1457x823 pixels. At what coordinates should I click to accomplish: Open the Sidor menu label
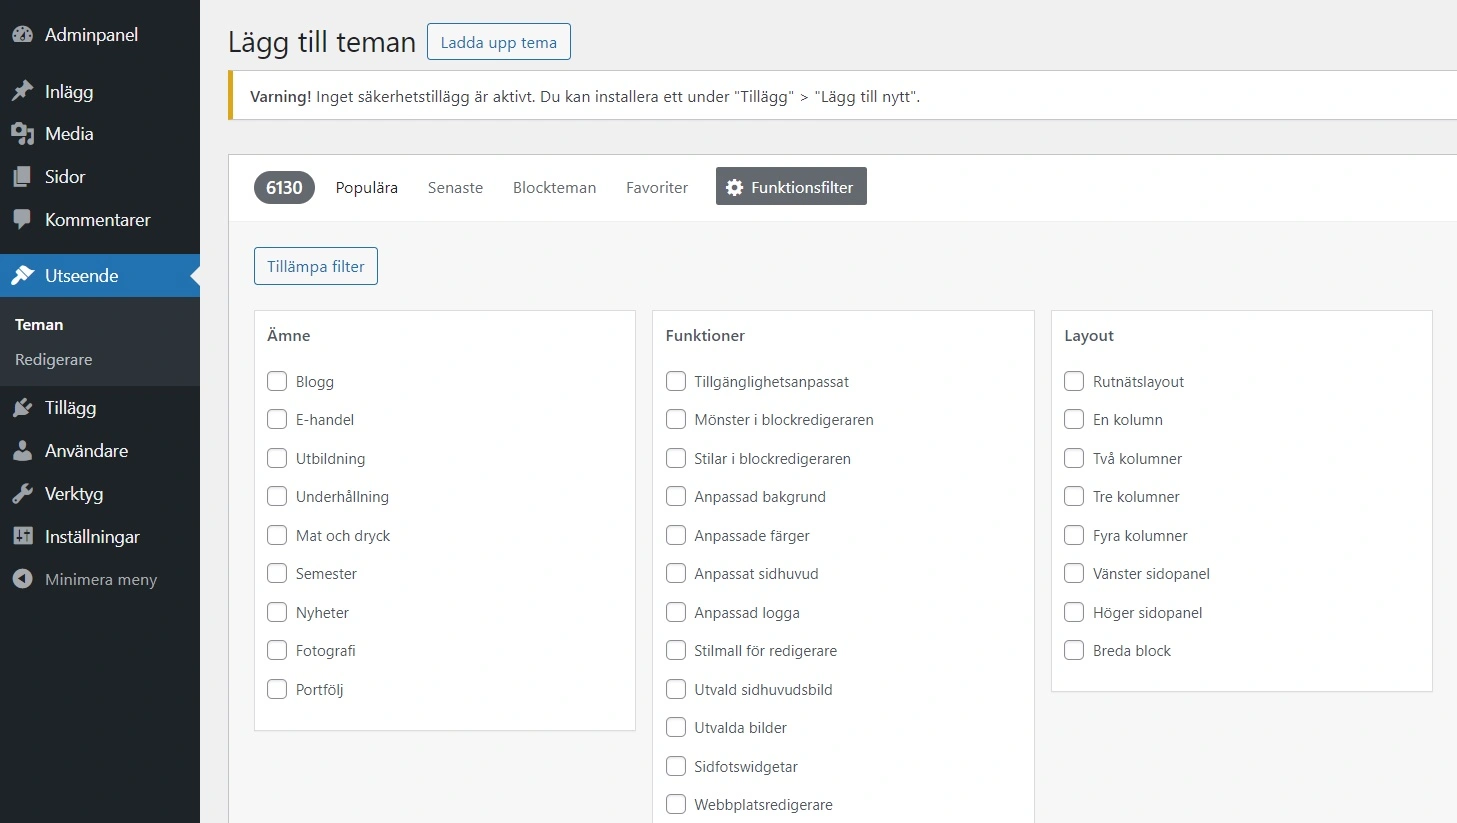pos(65,177)
